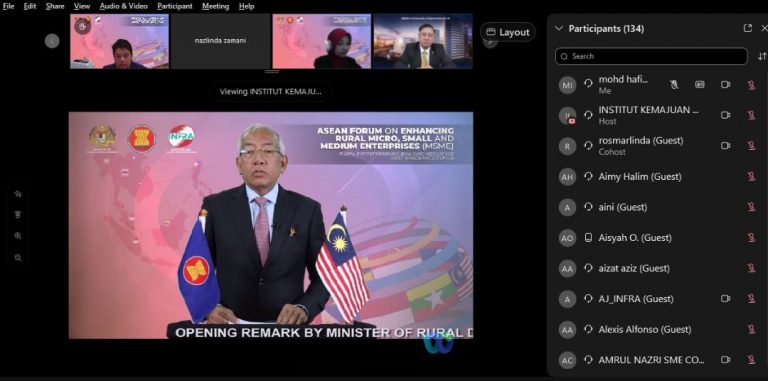Viewport: 768px width, 381px height.
Task: Open the File menu
Action: (x=8, y=6)
